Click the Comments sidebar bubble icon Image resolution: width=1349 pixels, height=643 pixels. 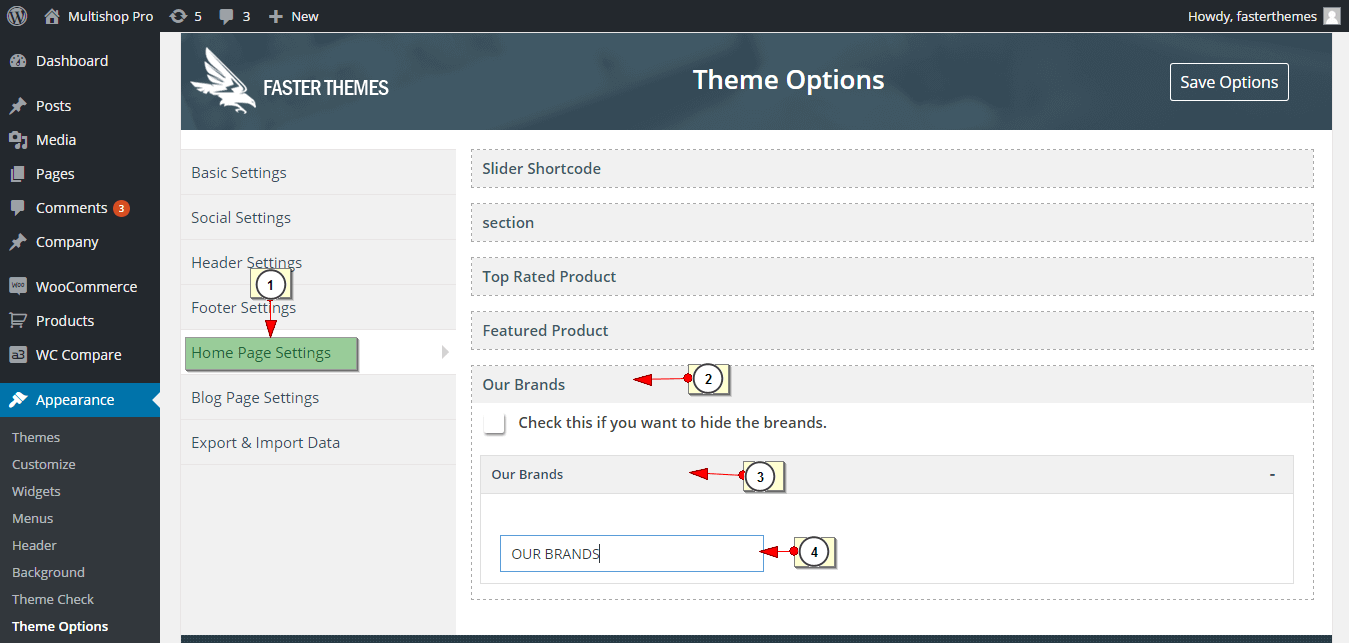click(18, 208)
